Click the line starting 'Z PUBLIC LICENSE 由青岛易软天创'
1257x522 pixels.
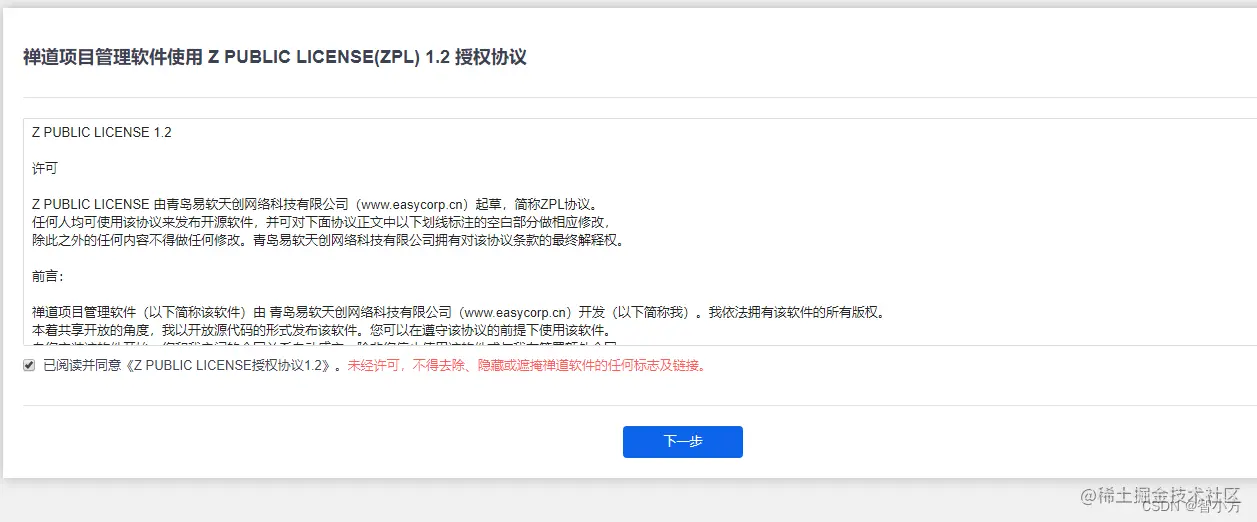click(314, 205)
